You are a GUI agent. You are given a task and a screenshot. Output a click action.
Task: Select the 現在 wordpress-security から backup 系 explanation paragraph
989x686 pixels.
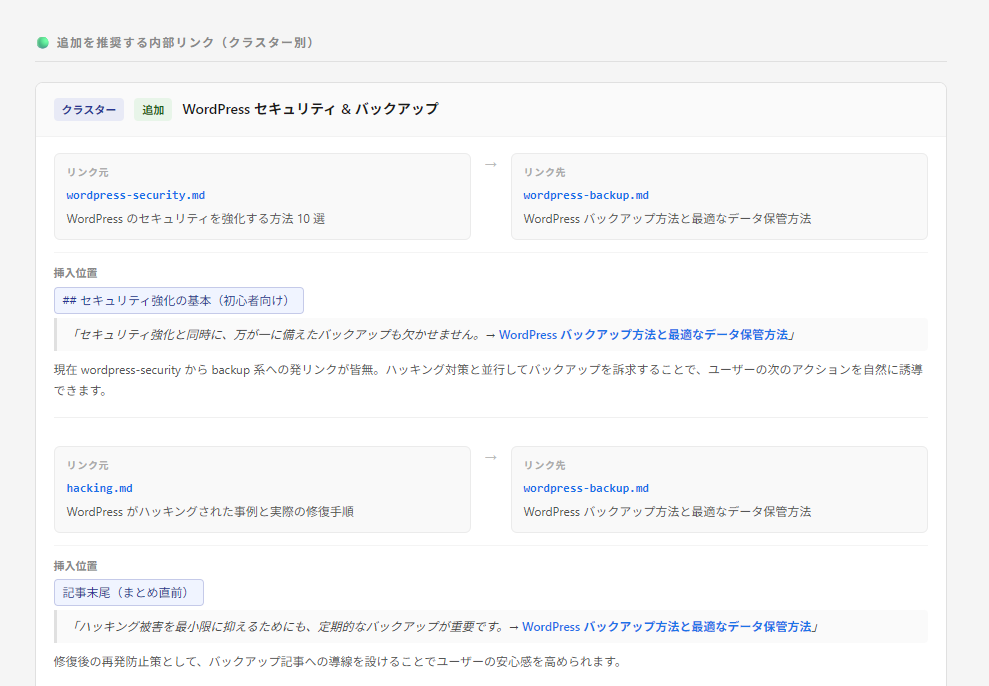tap(488, 380)
